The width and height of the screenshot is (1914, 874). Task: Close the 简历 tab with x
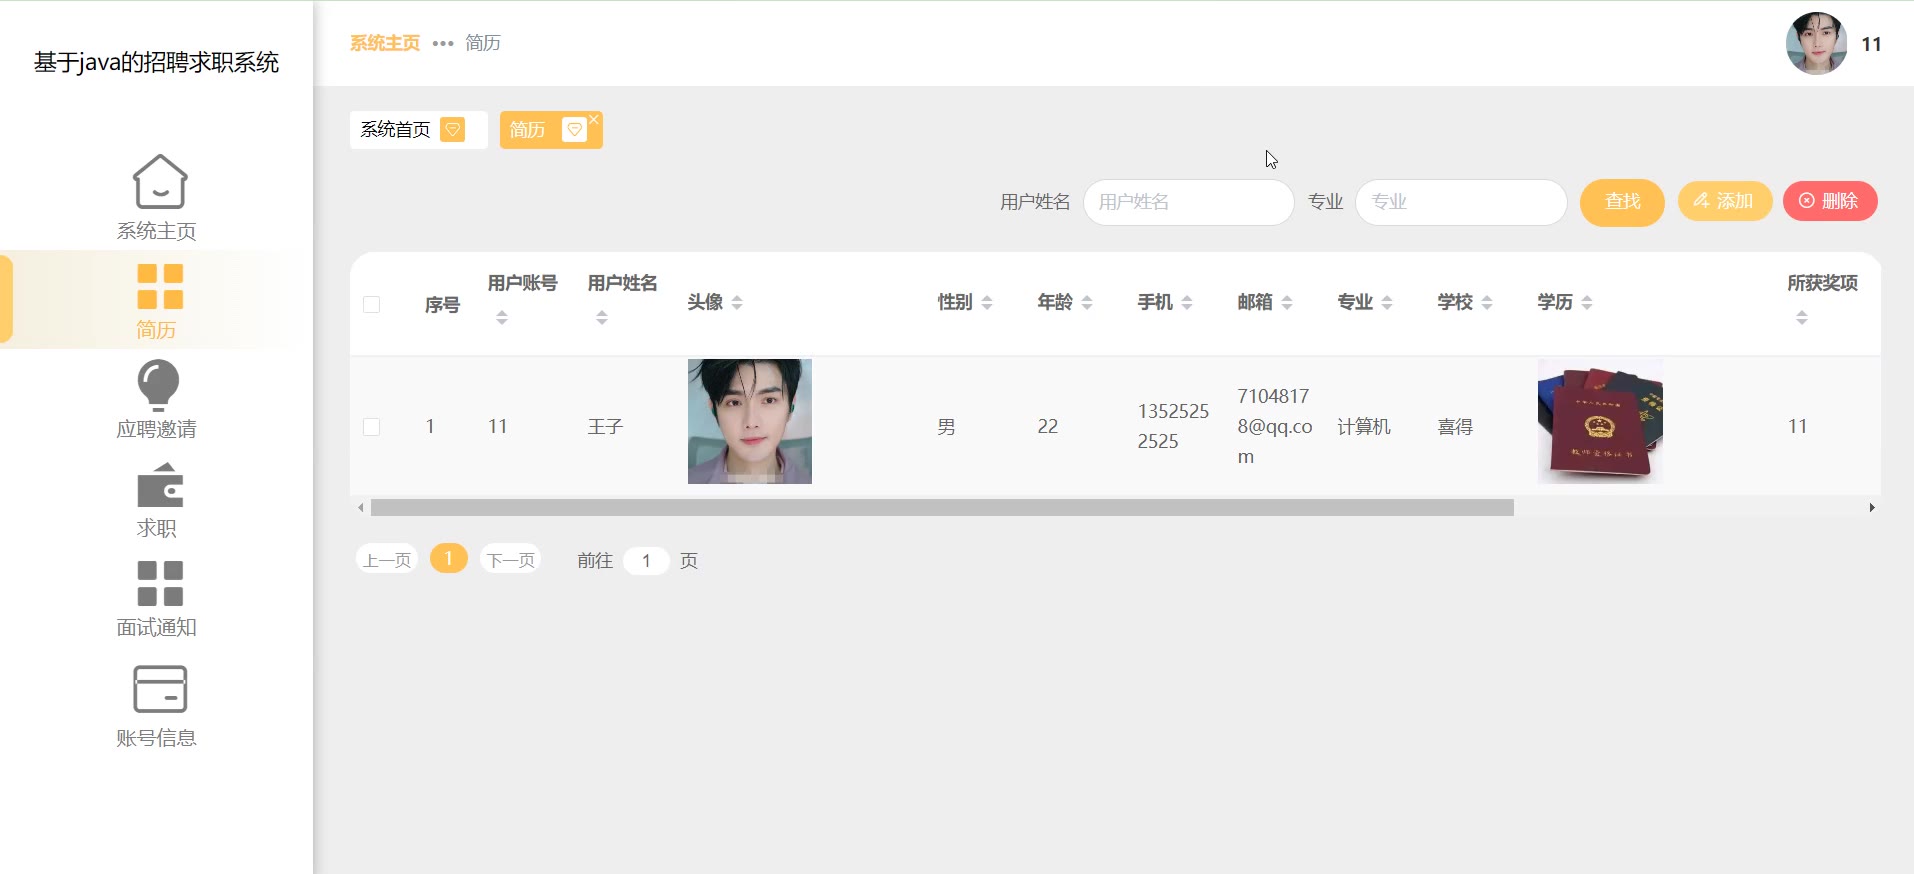594,119
